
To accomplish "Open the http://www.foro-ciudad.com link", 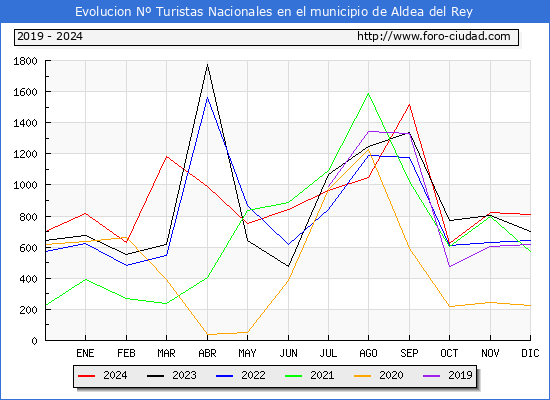I will coord(434,36).
